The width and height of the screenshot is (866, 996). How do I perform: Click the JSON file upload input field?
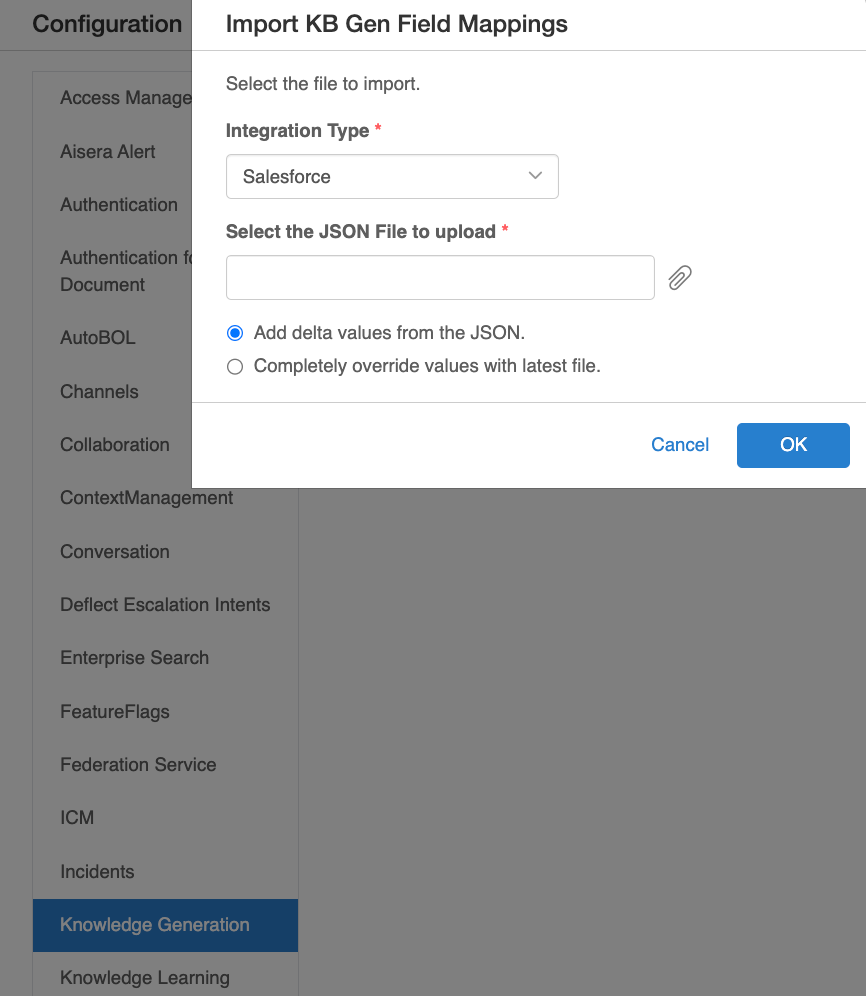coord(440,278)
